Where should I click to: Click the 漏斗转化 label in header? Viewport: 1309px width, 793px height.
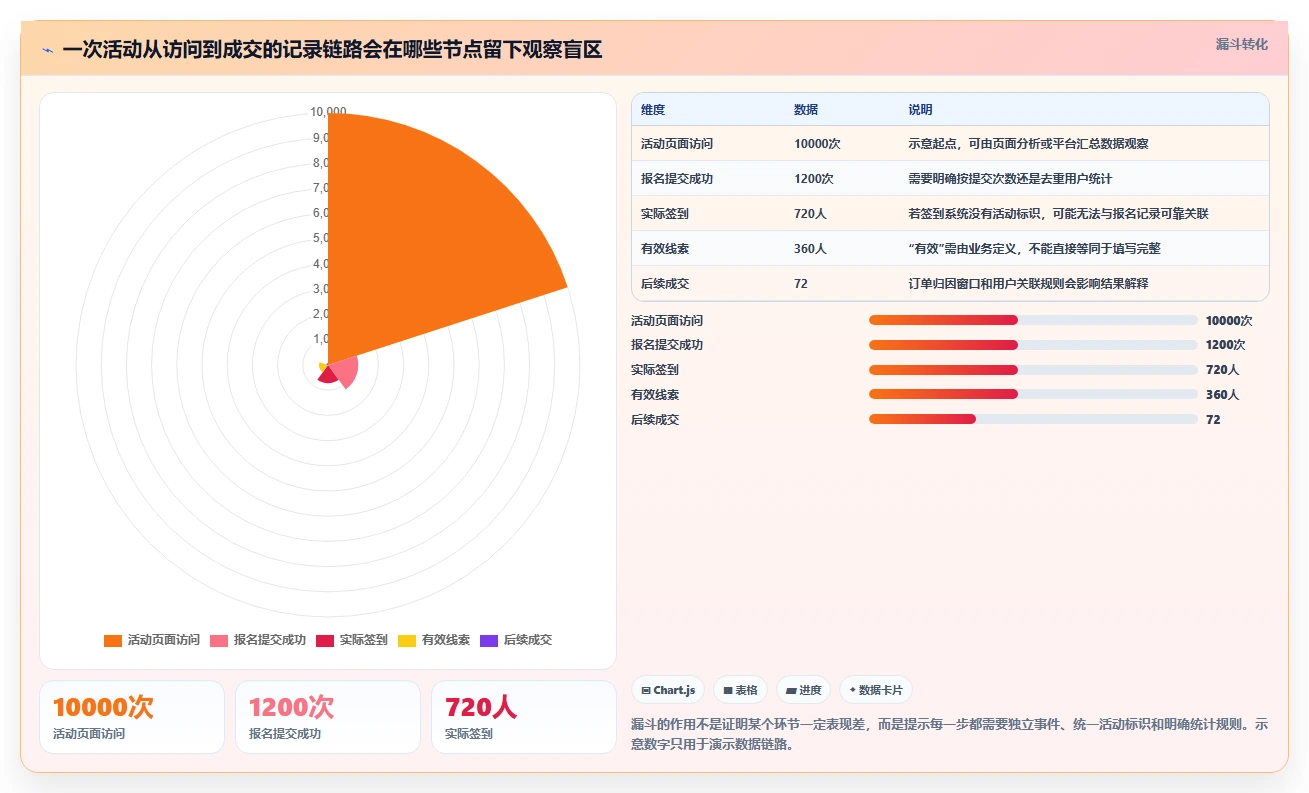[x=1242, y=44]
